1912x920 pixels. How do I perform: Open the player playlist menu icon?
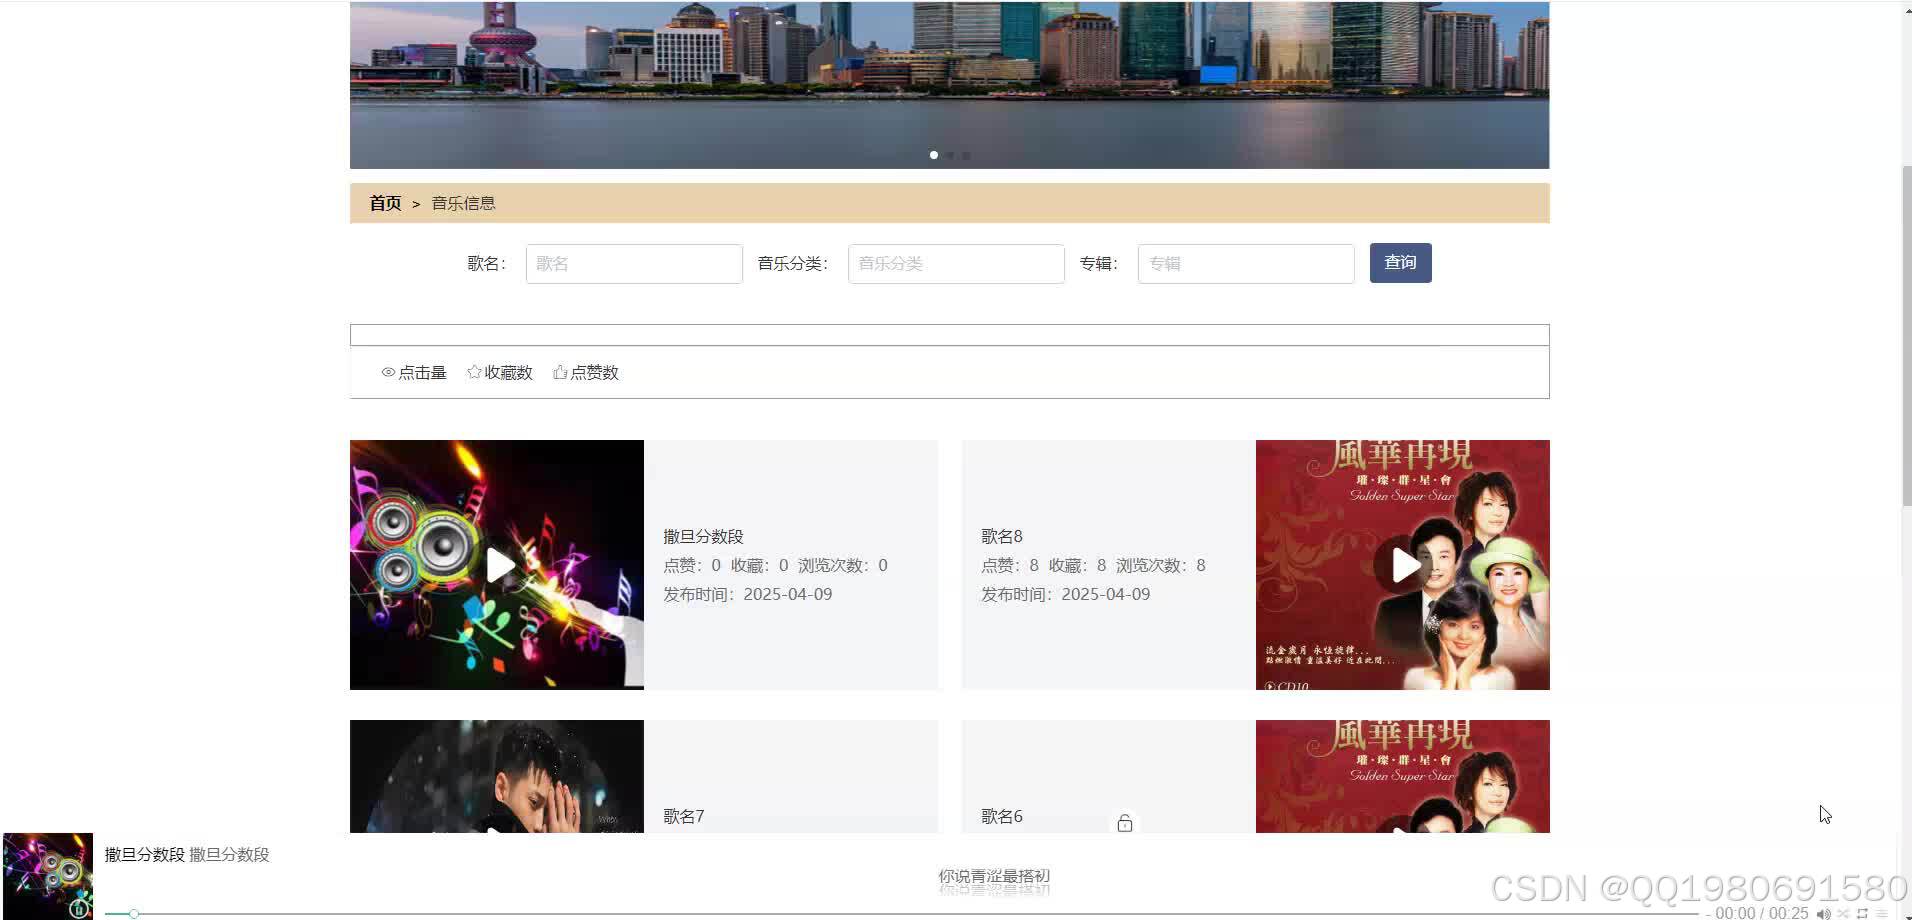1881,913
